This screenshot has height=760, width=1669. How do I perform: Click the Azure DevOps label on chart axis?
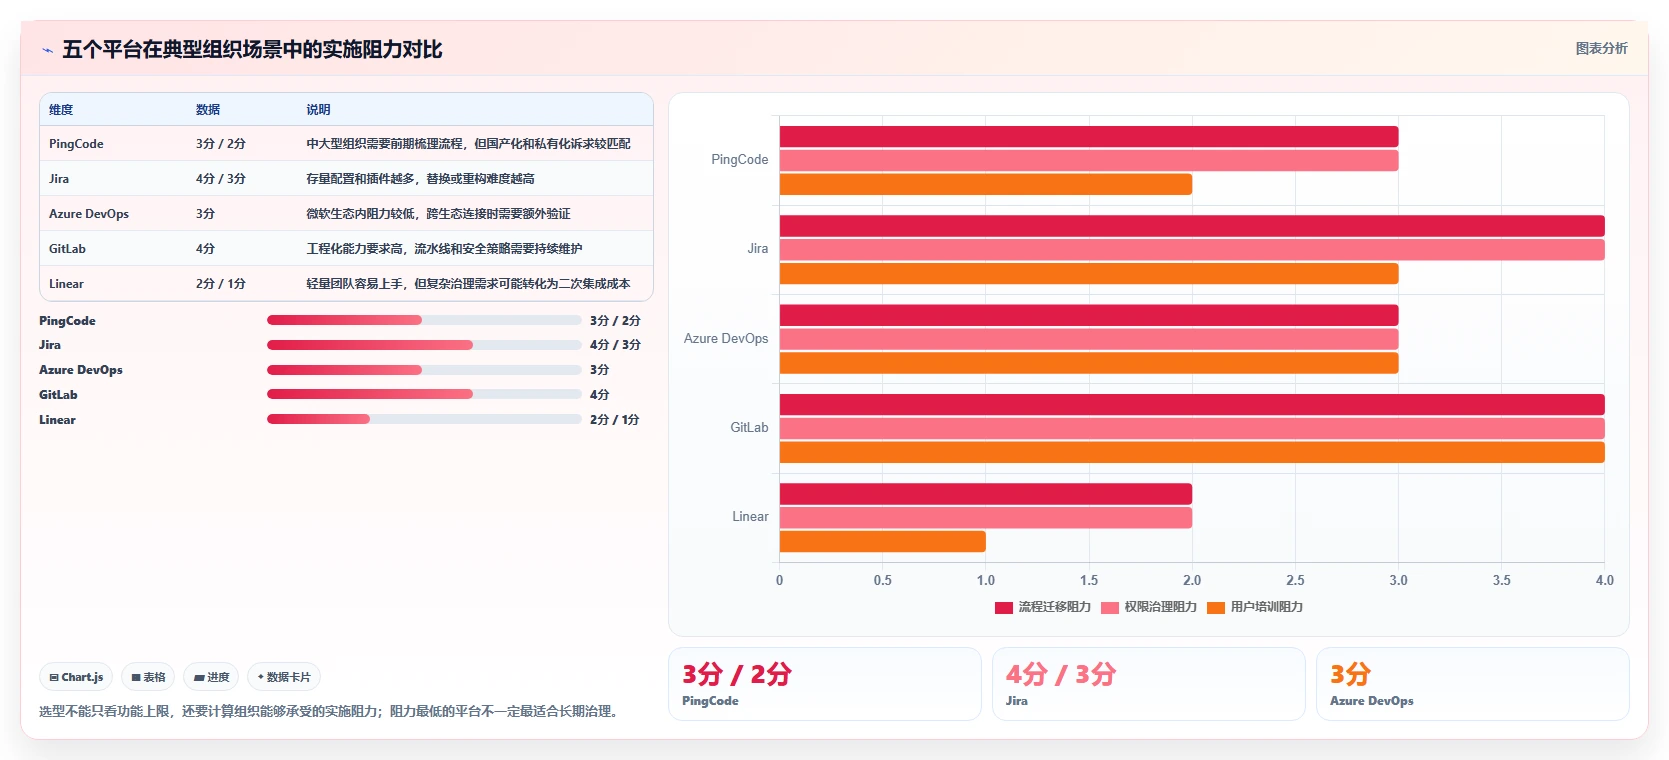(x=726, y=339)
